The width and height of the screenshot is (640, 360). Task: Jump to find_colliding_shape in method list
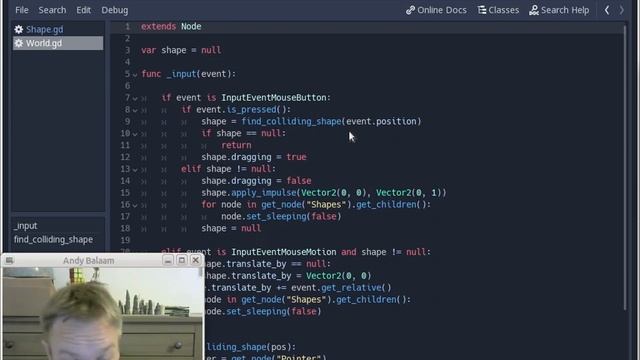(53, 240)
